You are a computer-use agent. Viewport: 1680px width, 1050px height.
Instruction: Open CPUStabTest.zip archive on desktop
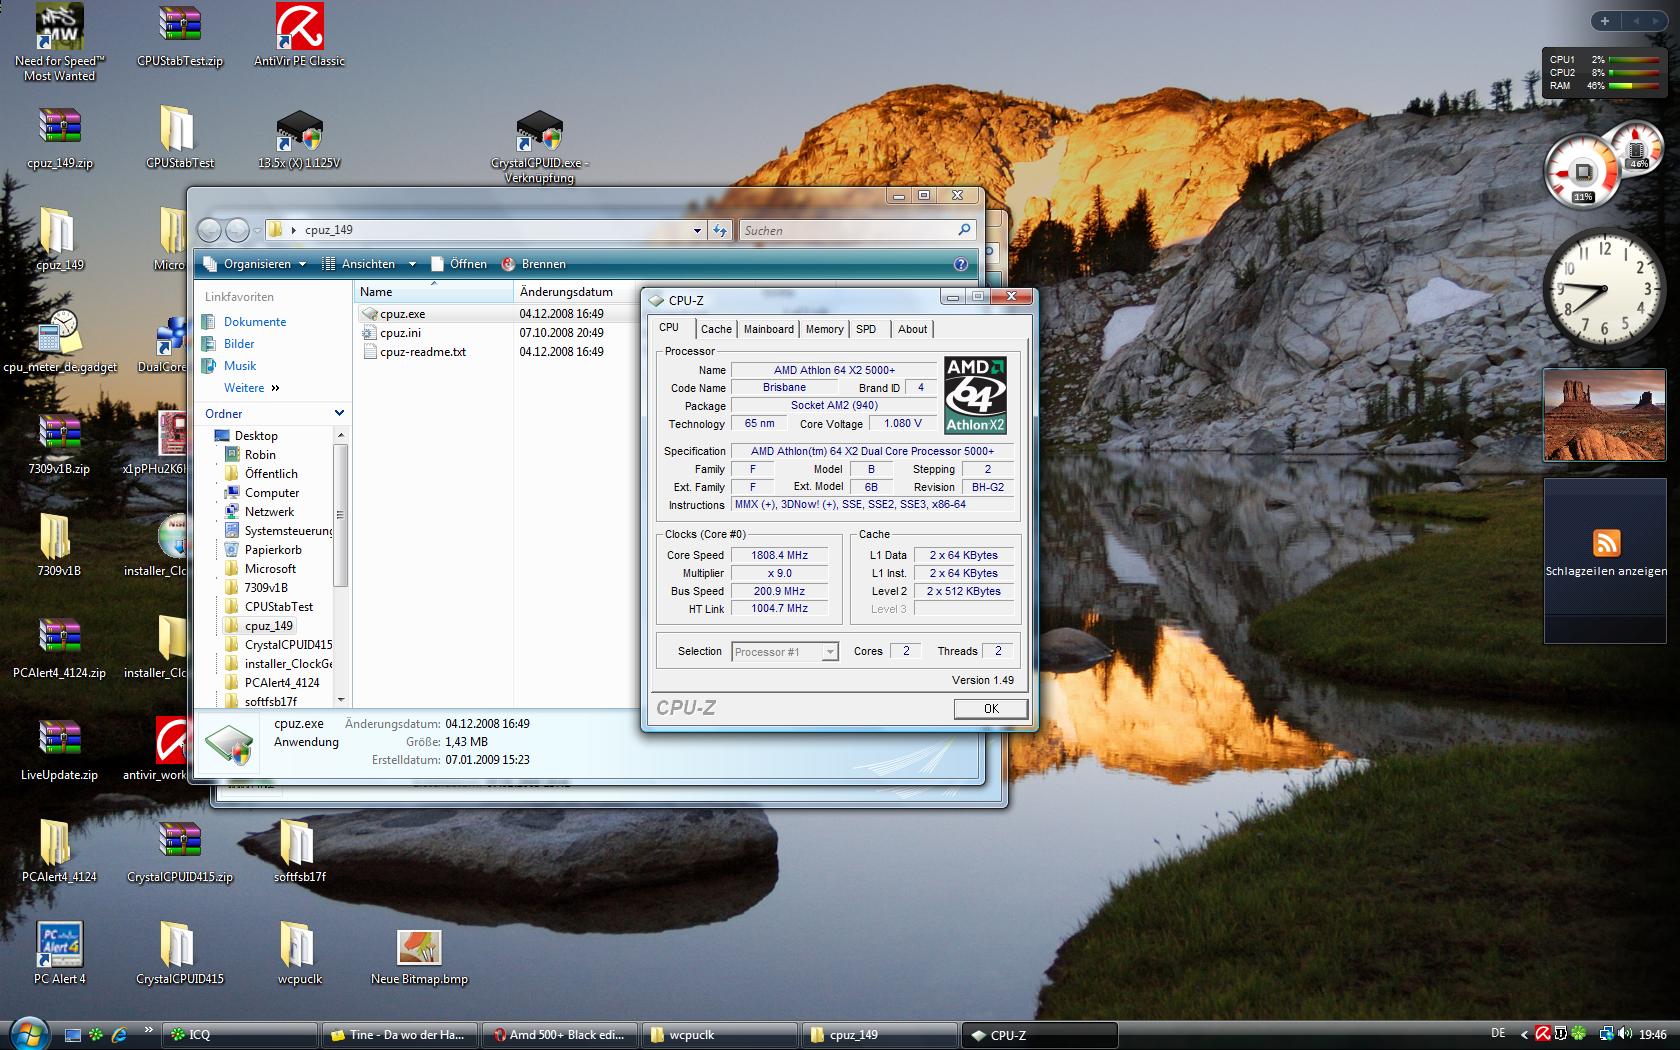[180, 36]
